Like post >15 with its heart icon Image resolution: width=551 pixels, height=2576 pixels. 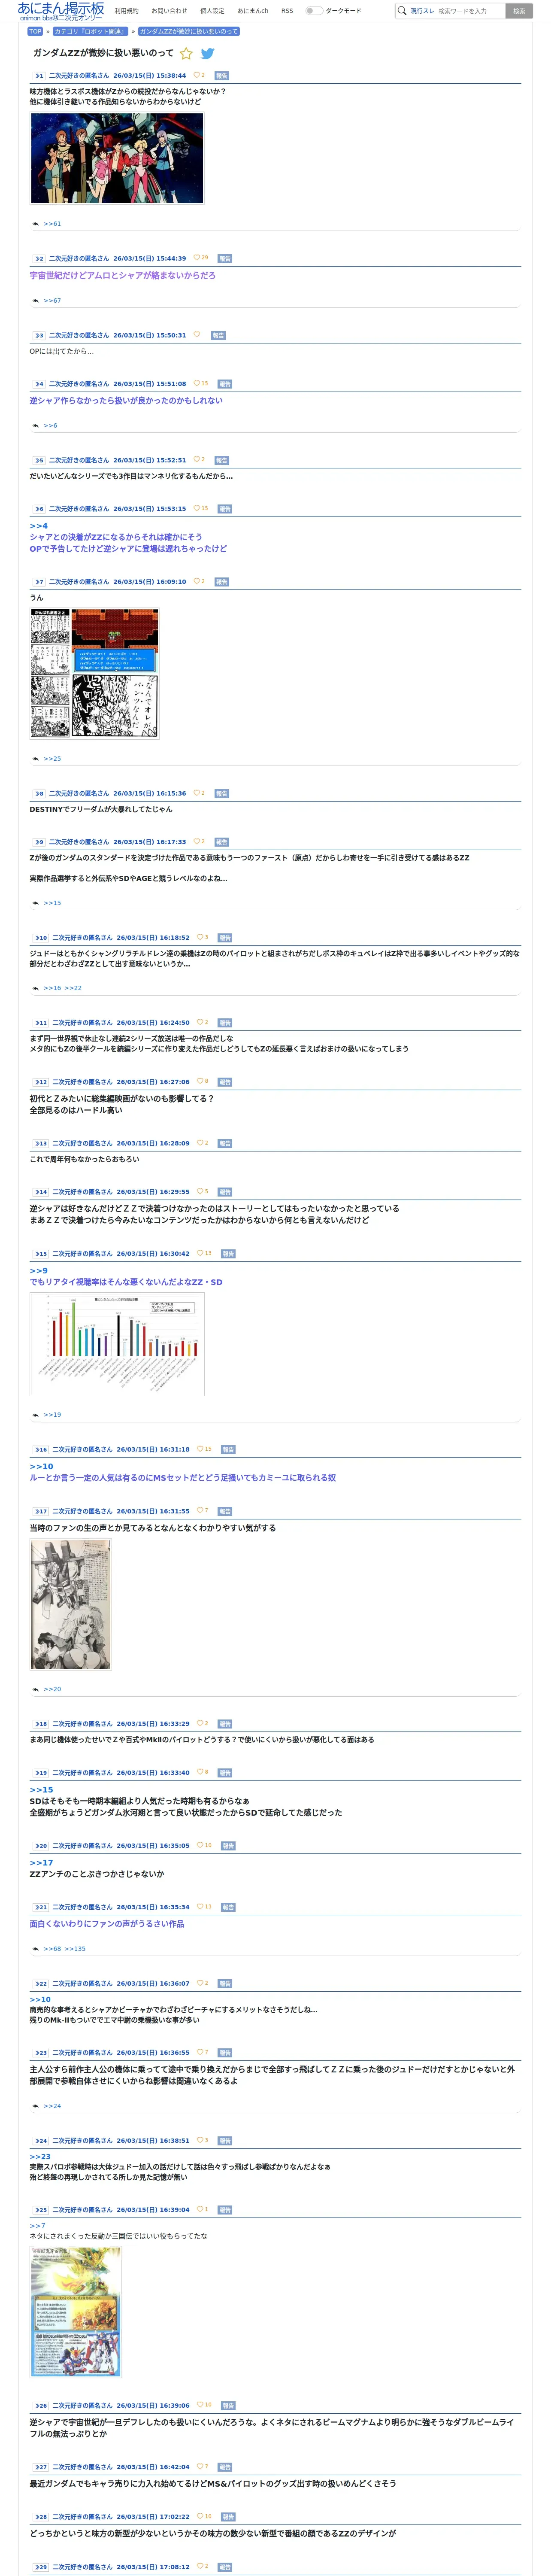pyautogui.click(x=200, y=1253)
